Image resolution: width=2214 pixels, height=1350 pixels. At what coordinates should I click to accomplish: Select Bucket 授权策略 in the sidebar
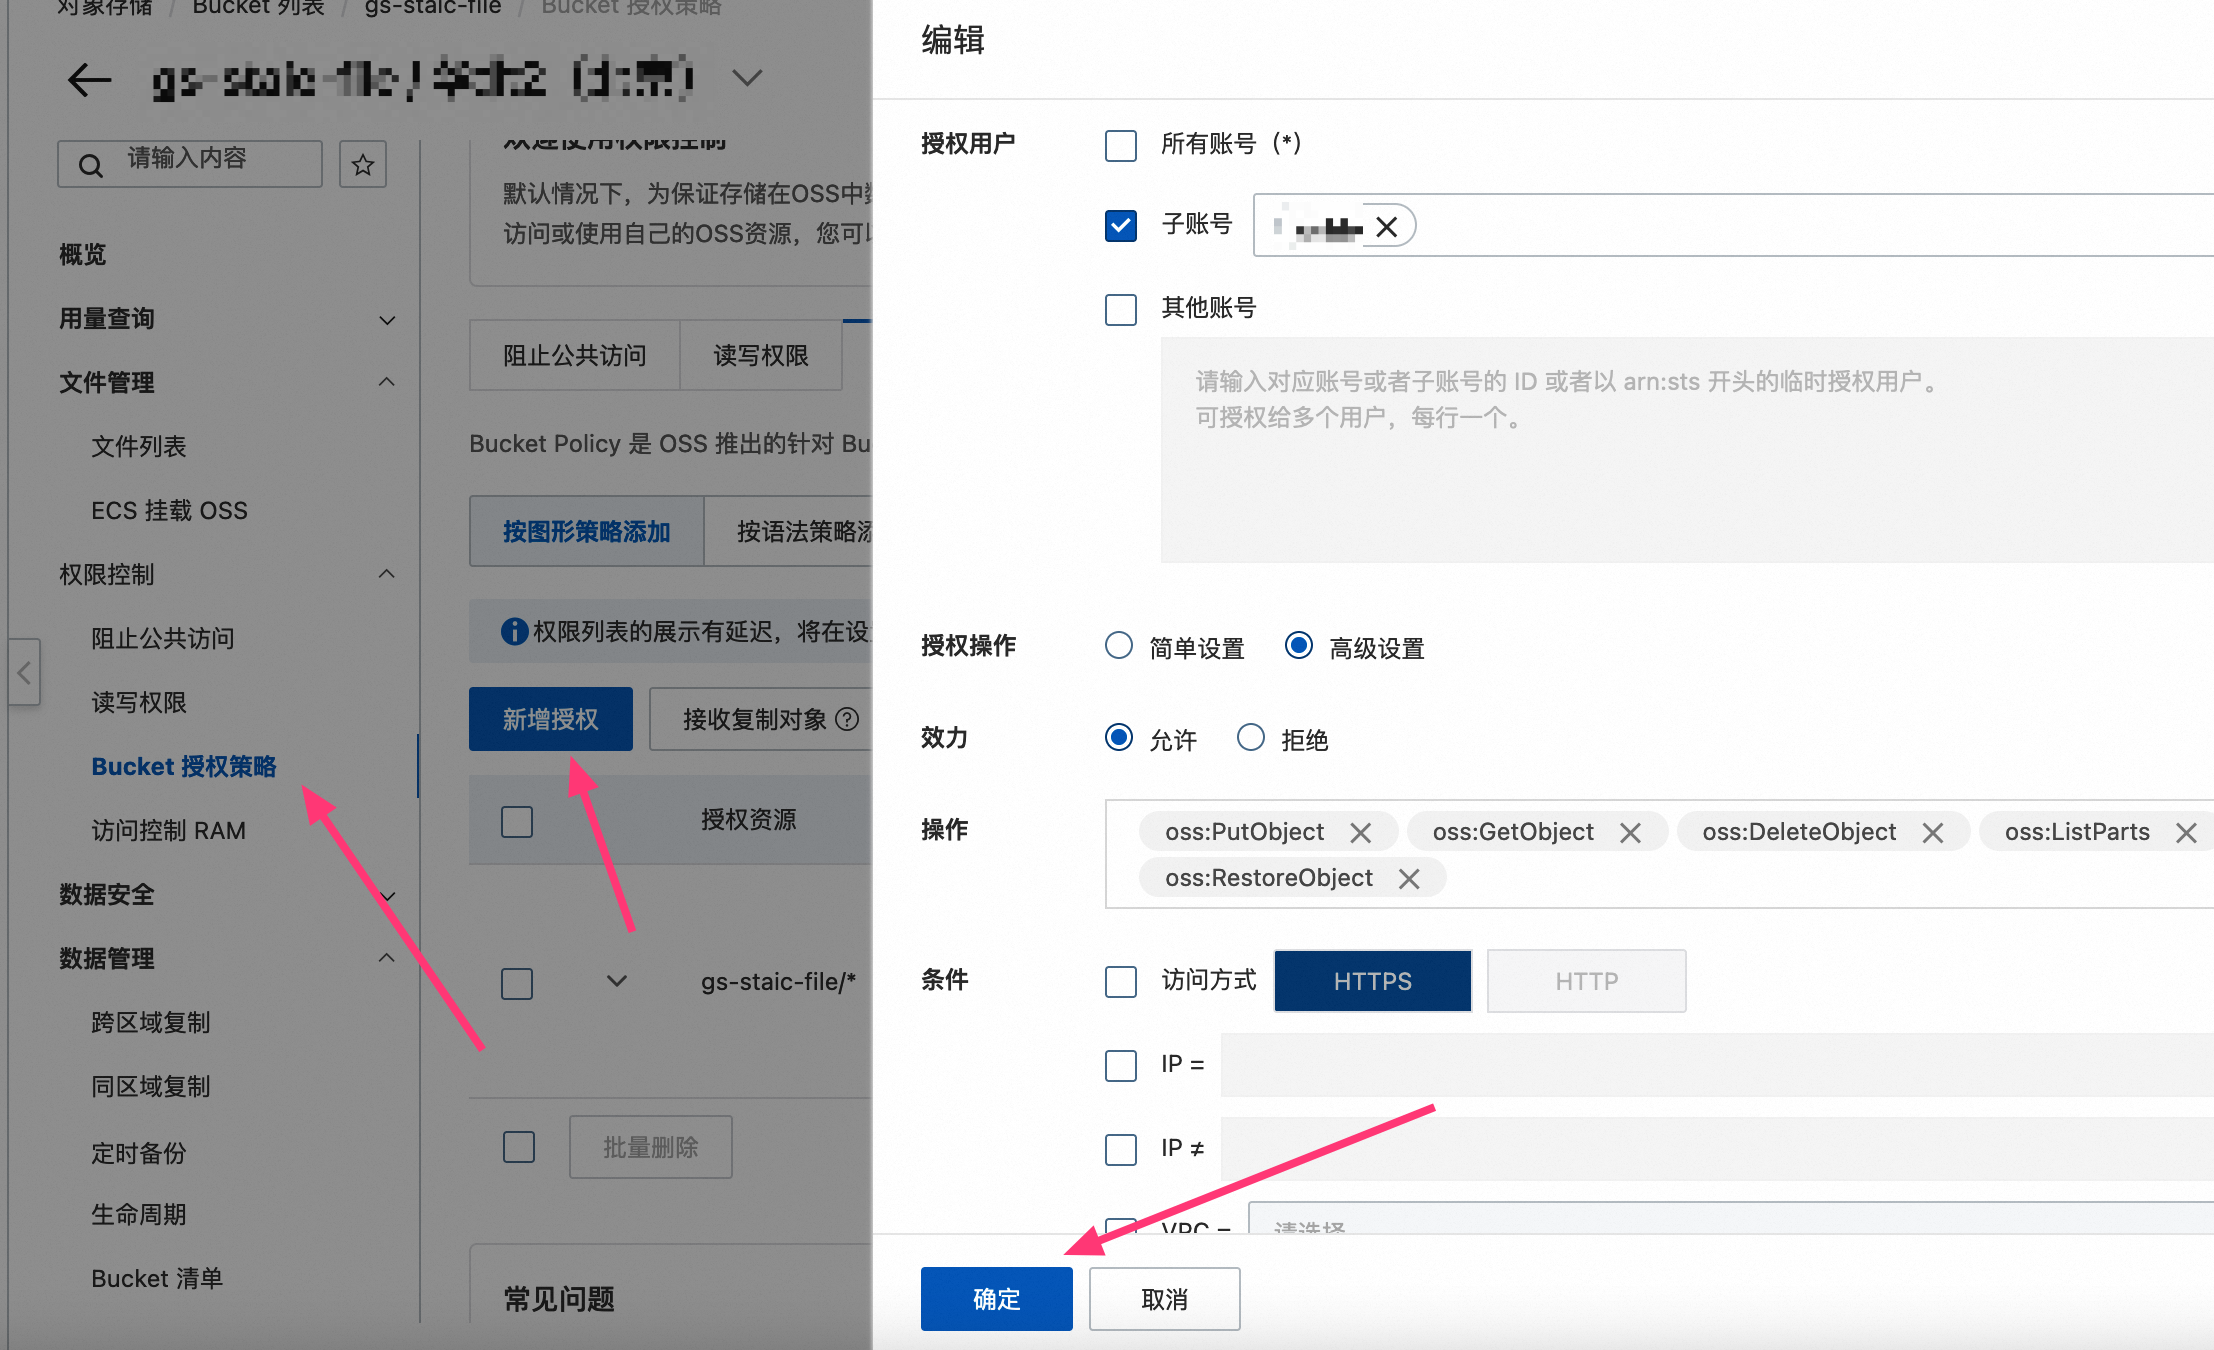(184, 766)
